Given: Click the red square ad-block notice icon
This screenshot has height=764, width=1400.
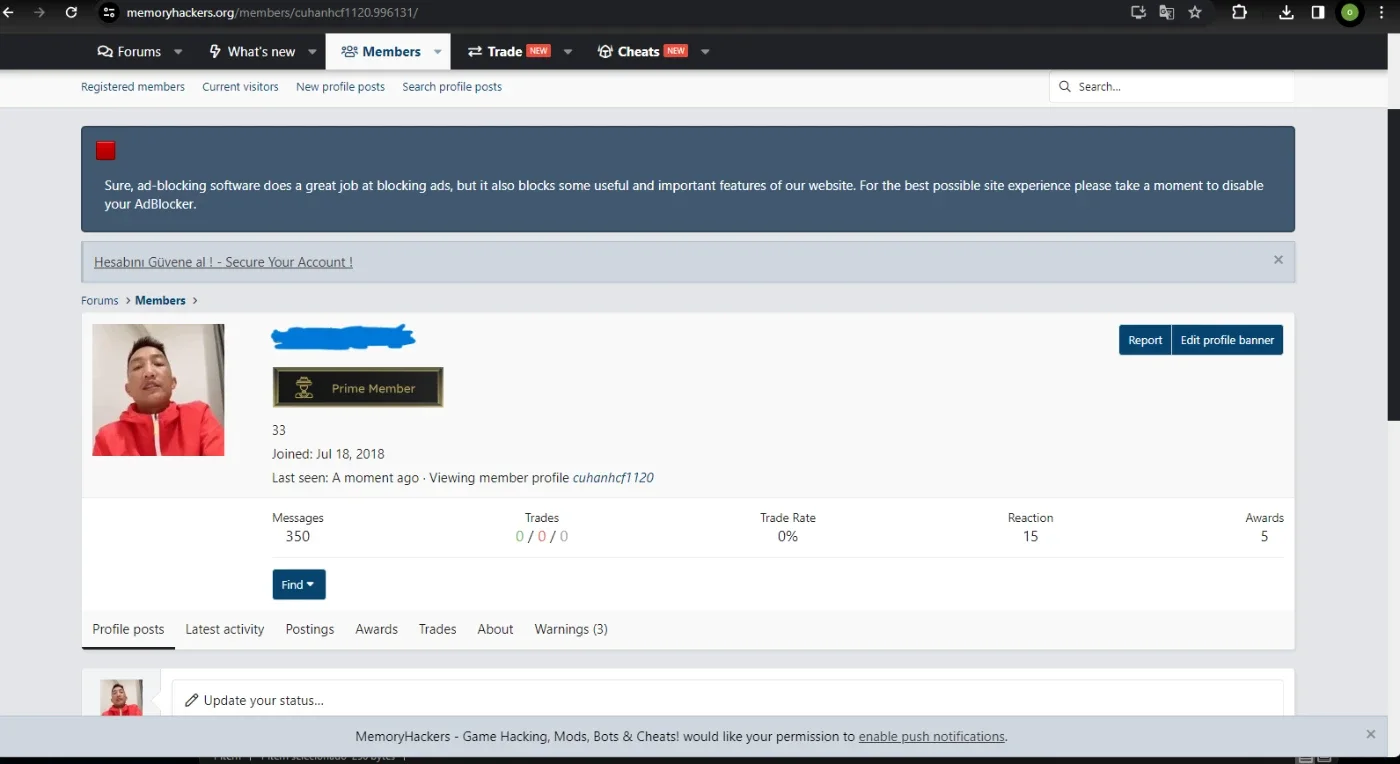Looking at the screenshot, I should 106,151.
